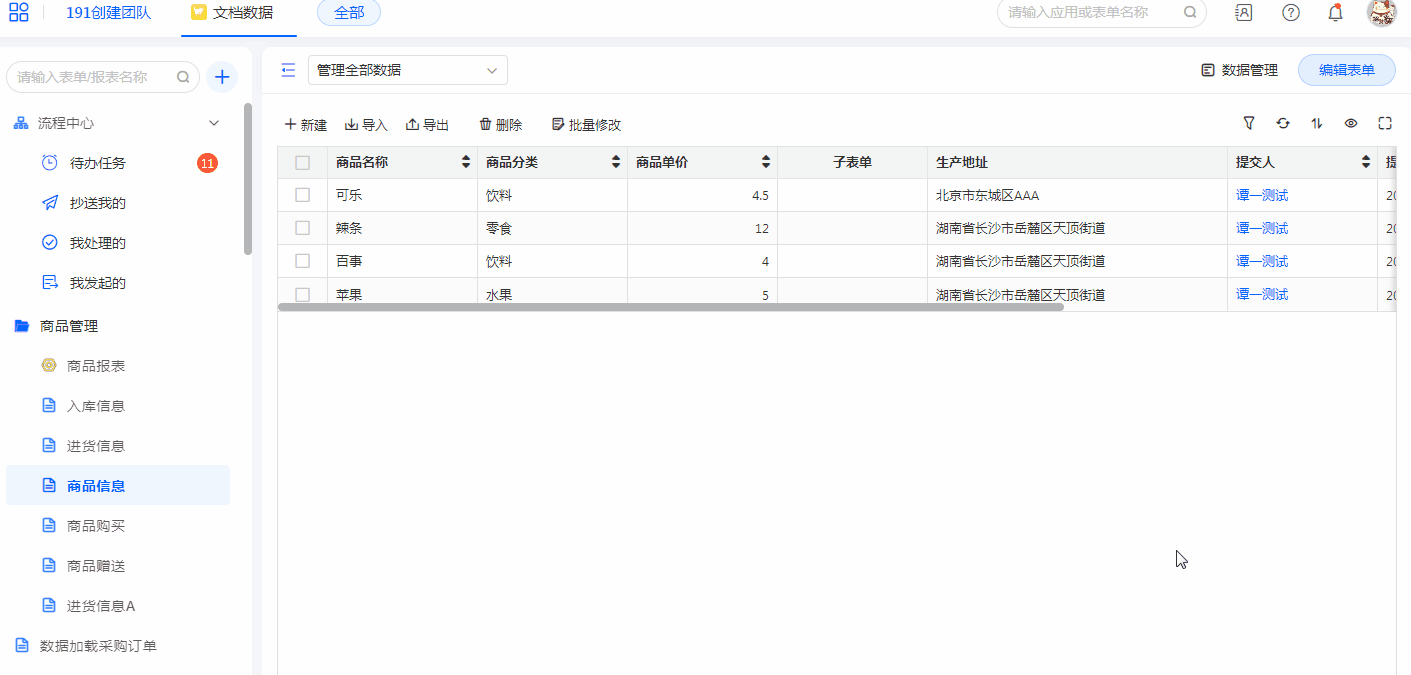Viewport: 1411px width, 675px height.
Task: Open the contacts address book icon
Action: (x=1244, y=13)
